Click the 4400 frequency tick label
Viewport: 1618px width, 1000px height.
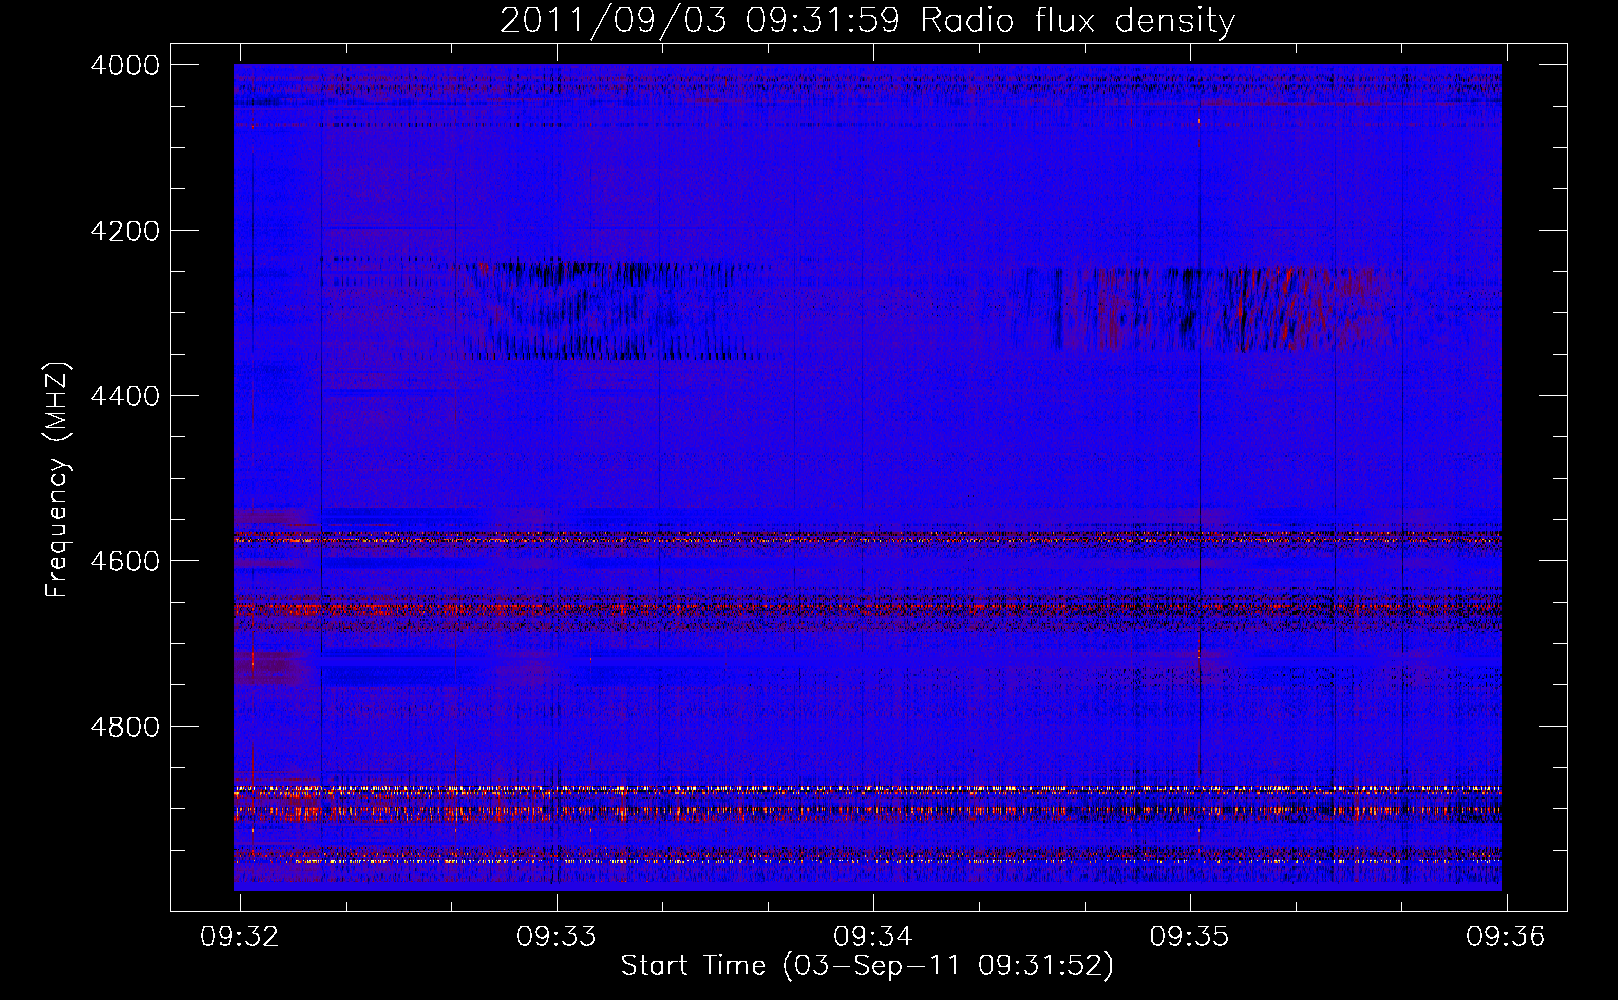click(125, 396)
